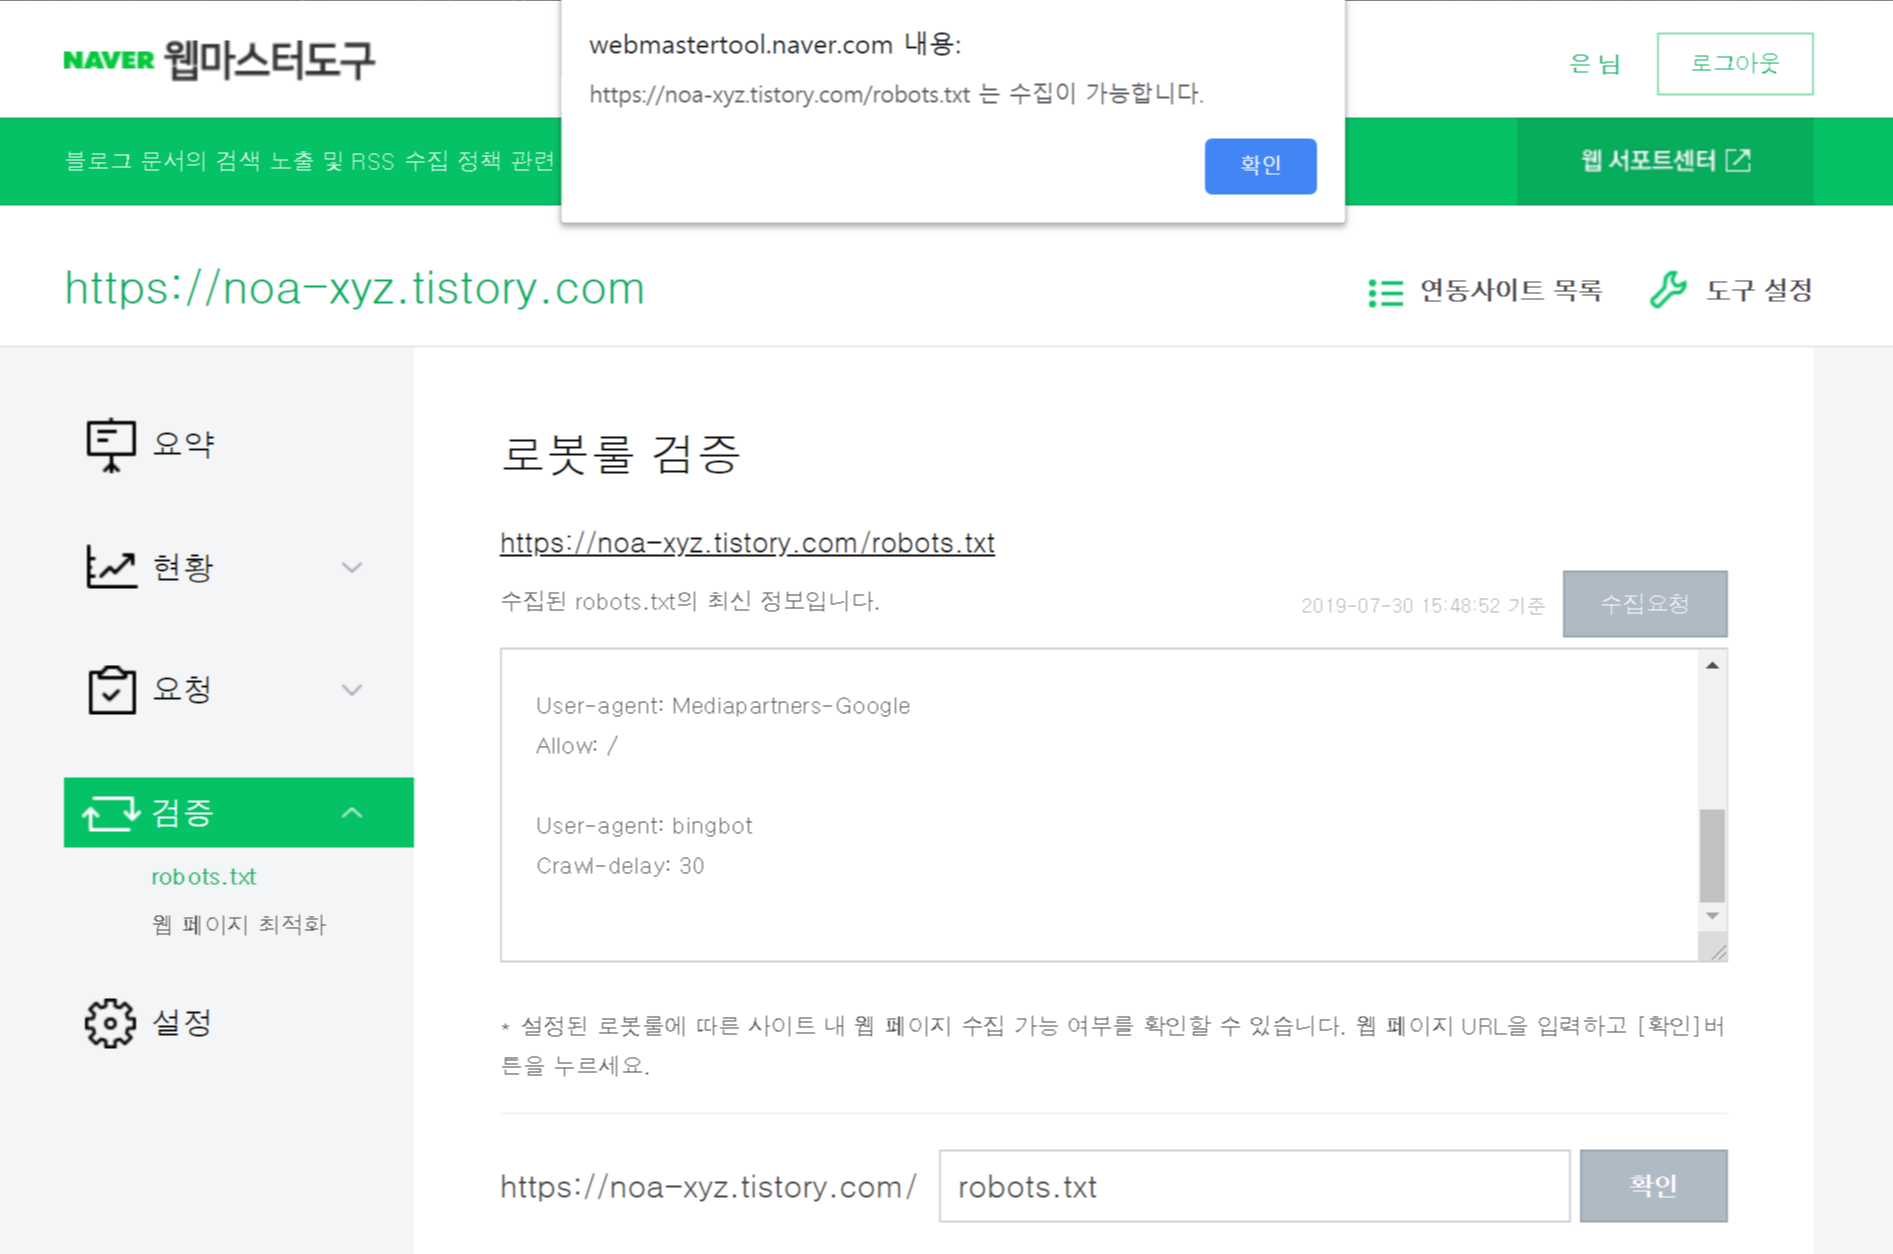Click the text area scrollbar thumb
This screenshot has height=1254, width=1893.
[1712, 855]
